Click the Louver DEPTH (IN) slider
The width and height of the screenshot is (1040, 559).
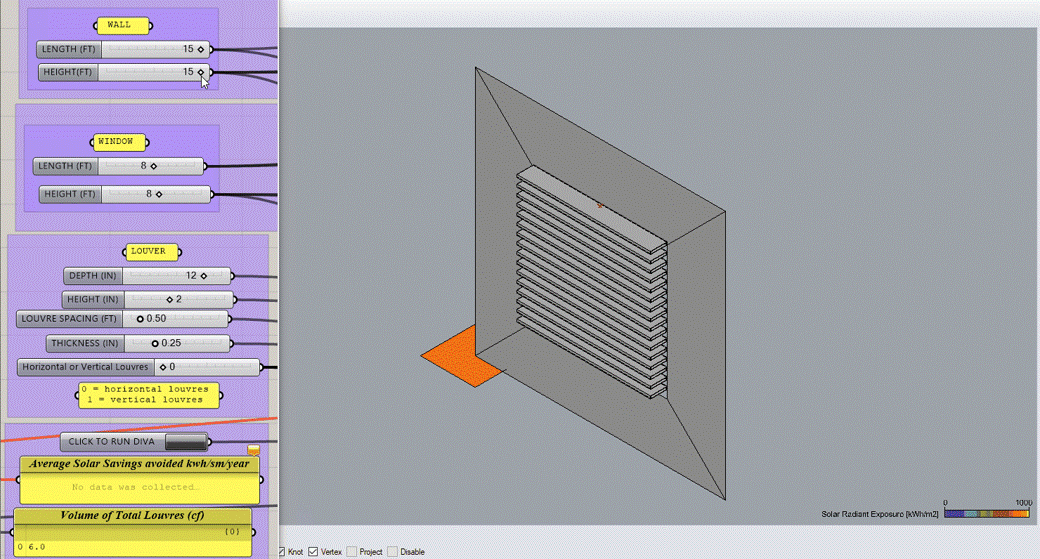(147, 275)
